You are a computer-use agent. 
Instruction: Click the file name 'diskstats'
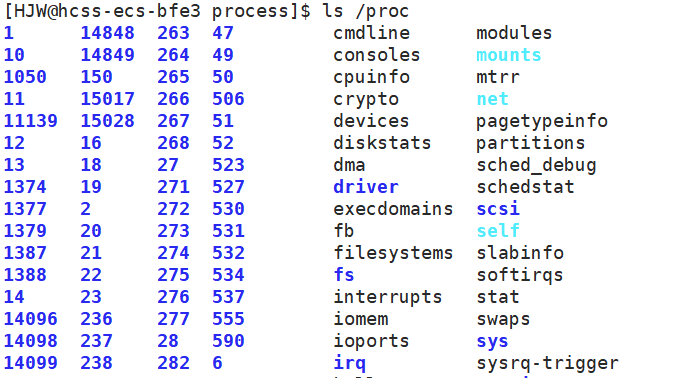click(x=383, y=143)
